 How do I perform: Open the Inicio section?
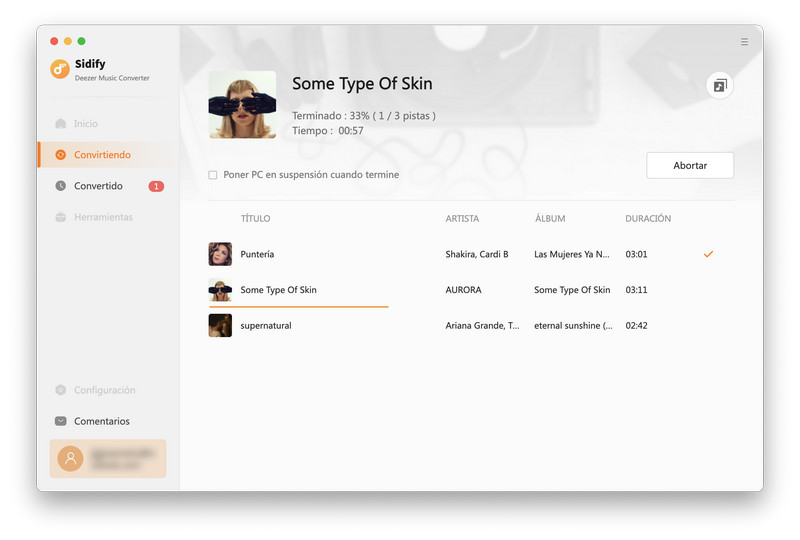tap(108, 124)
